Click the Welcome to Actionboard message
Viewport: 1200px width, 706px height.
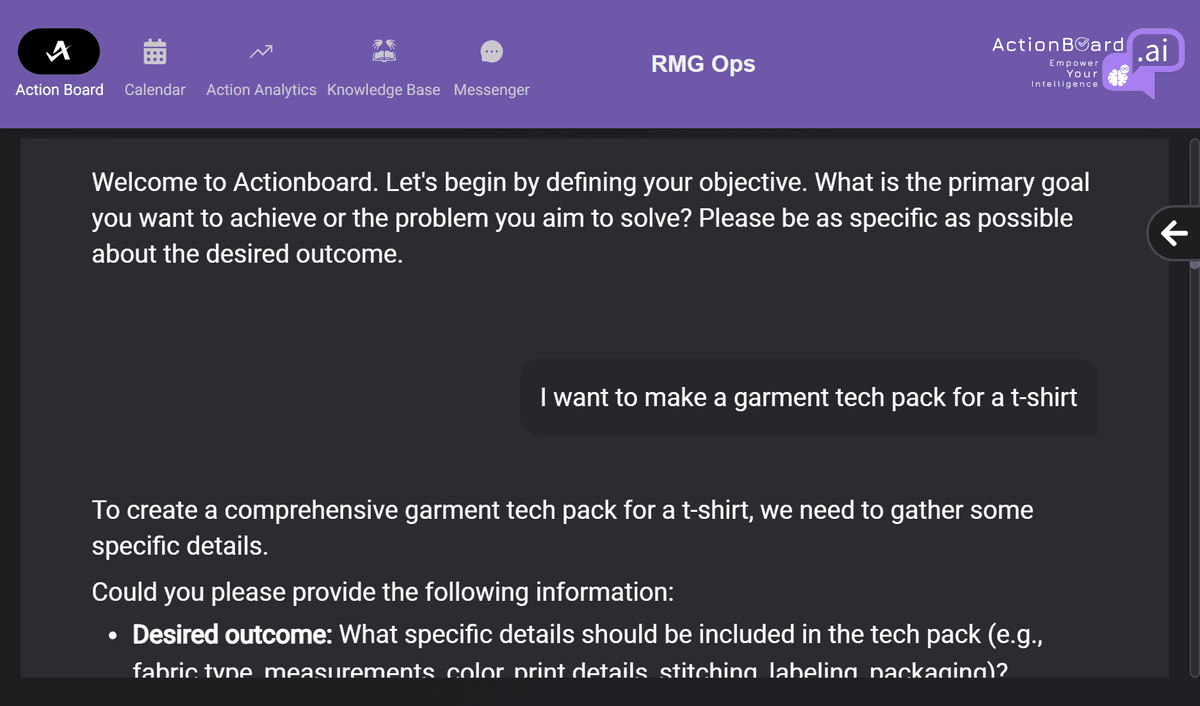(x=591, y=218)
